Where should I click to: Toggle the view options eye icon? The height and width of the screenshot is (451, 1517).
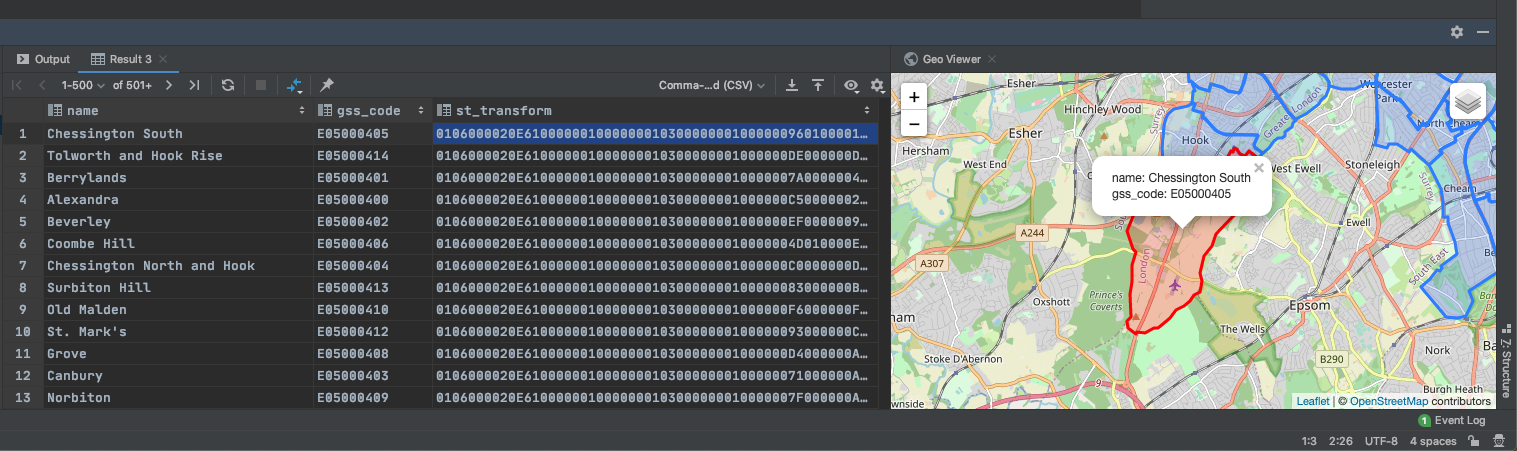pyautogui.click(x=851, y=86)
